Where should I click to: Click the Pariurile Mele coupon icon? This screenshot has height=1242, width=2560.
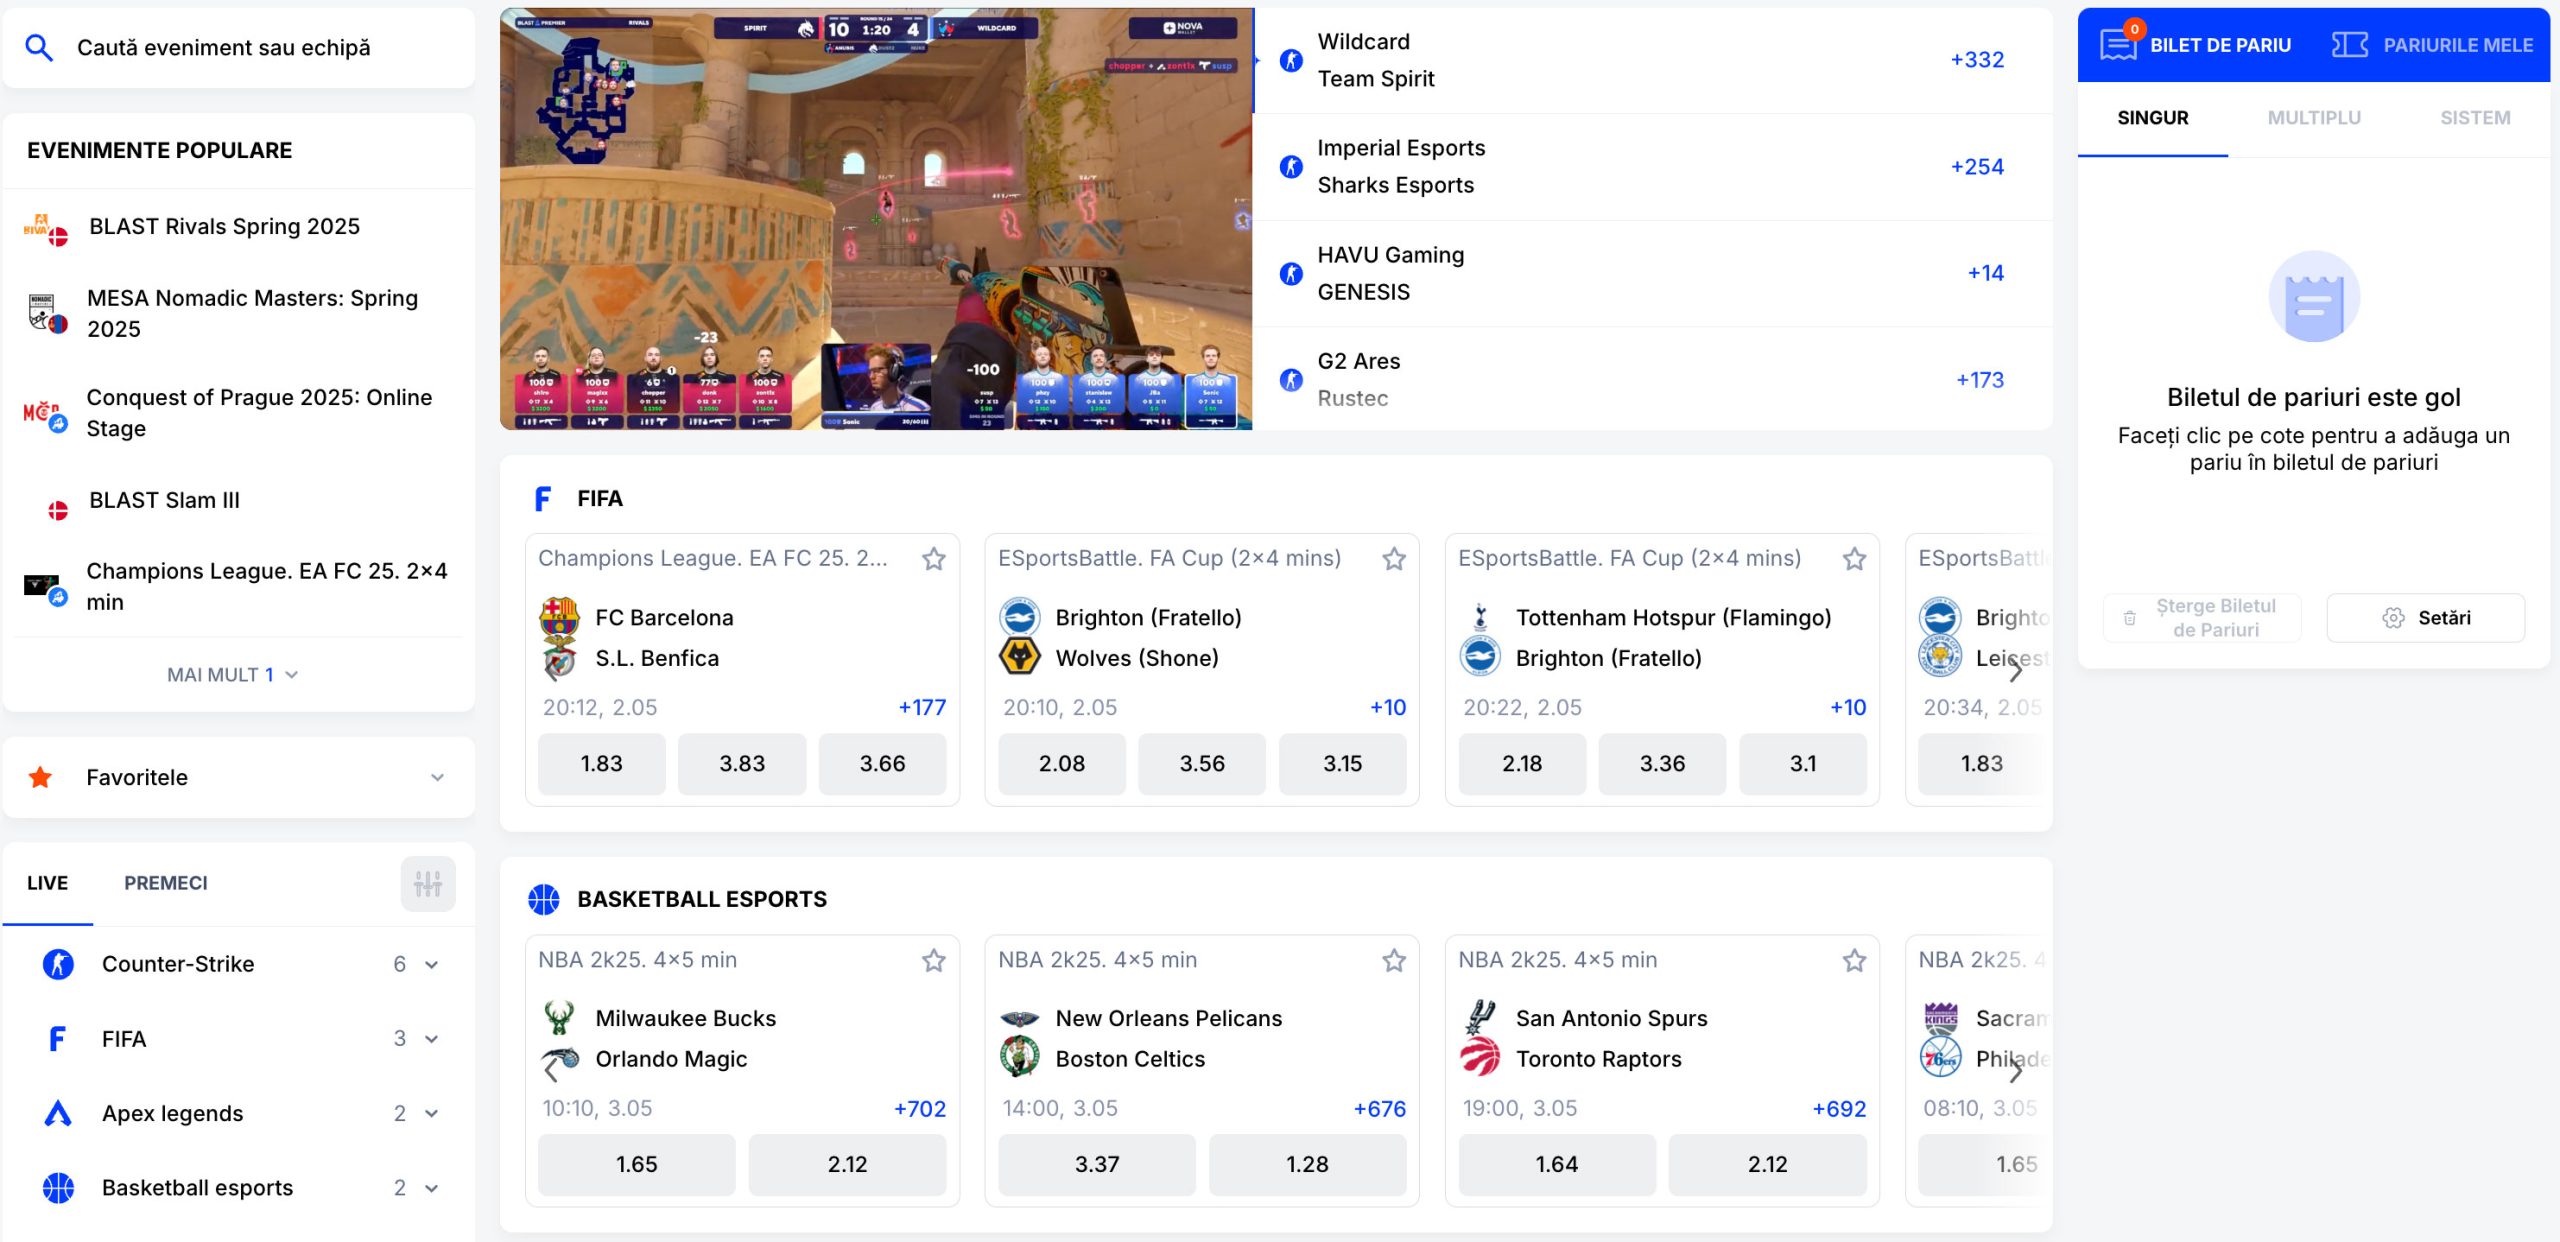pos(2349,45)
